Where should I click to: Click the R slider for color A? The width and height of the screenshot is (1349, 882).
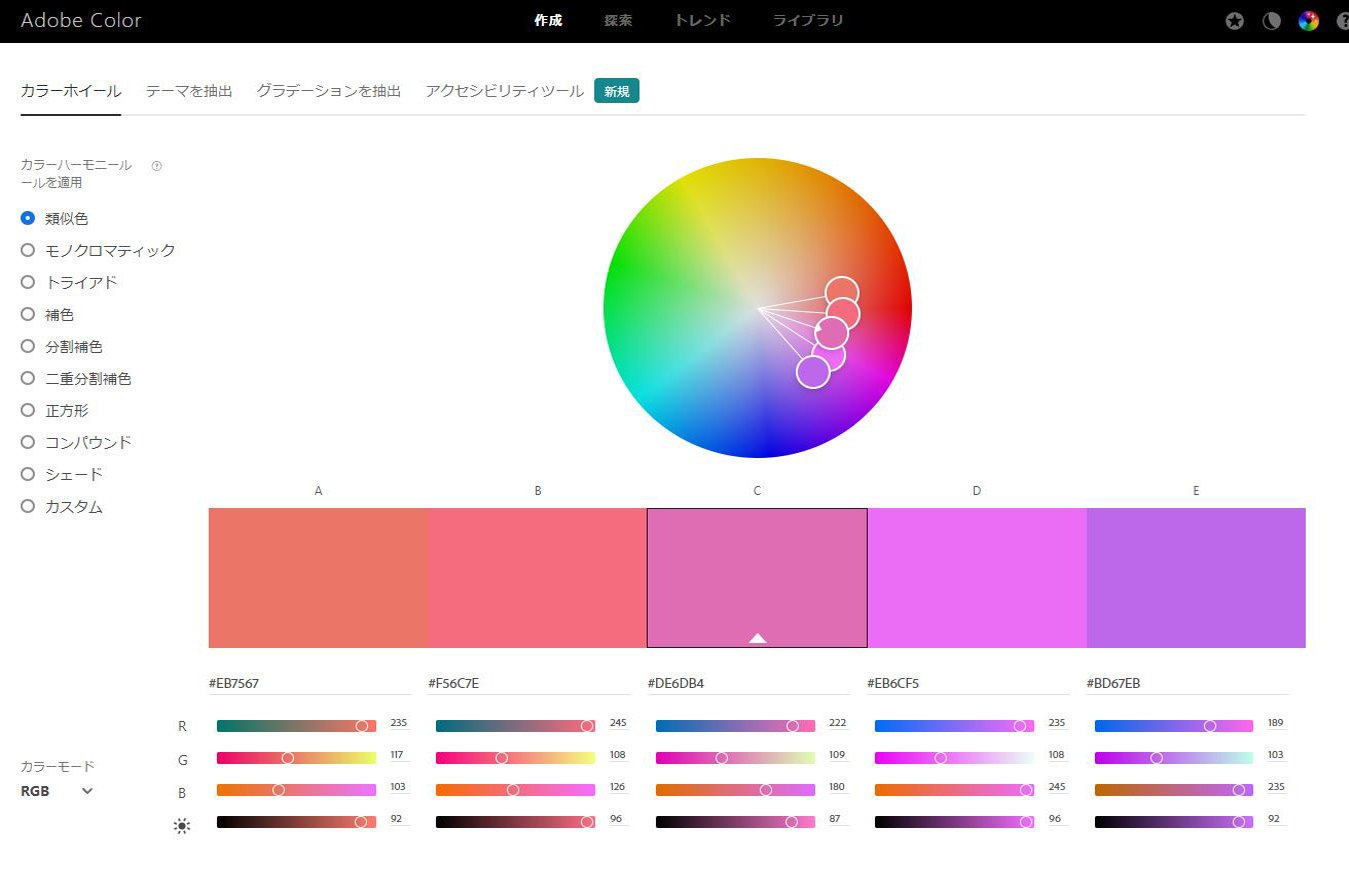click(296, 726)
